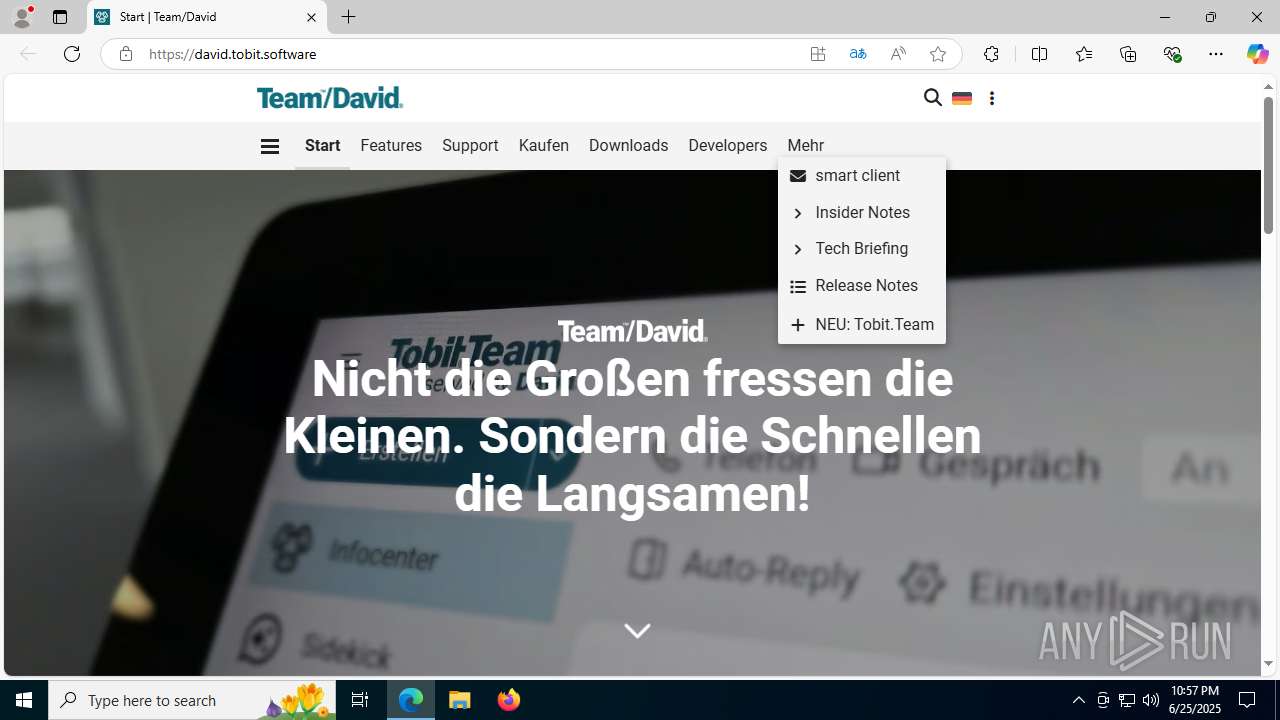Open the hamburger navigation menu icon

coord(269,146)
